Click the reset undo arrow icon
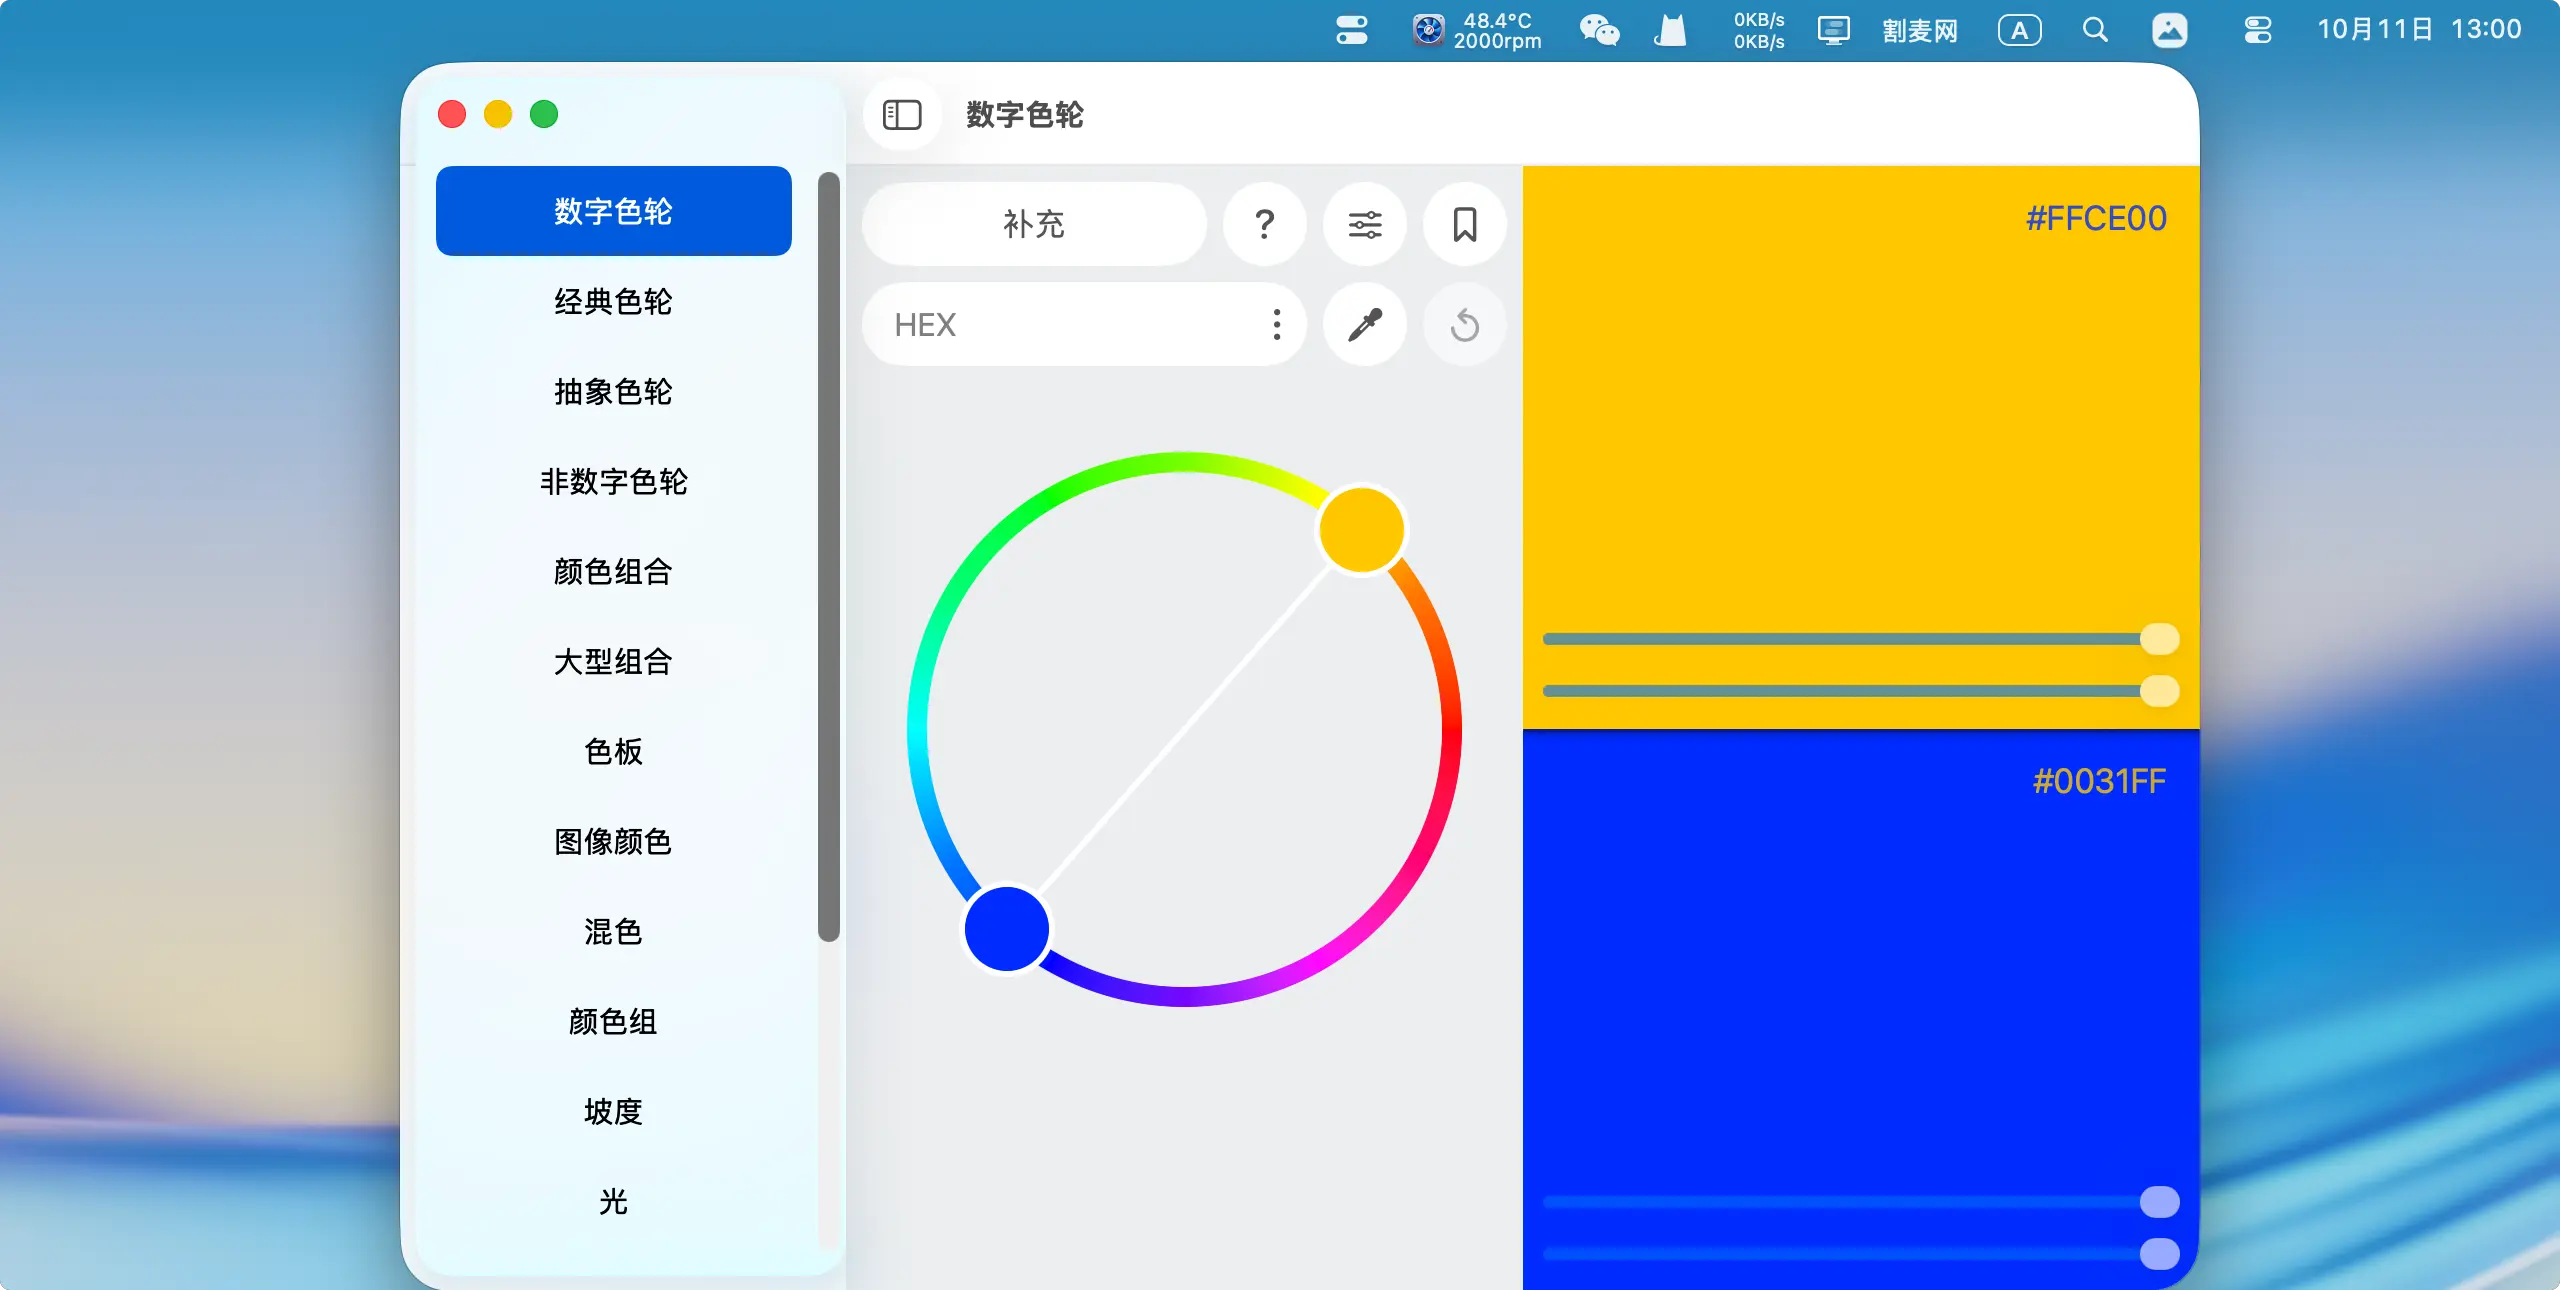The image size is (2560, 1290). point(1464,325)
